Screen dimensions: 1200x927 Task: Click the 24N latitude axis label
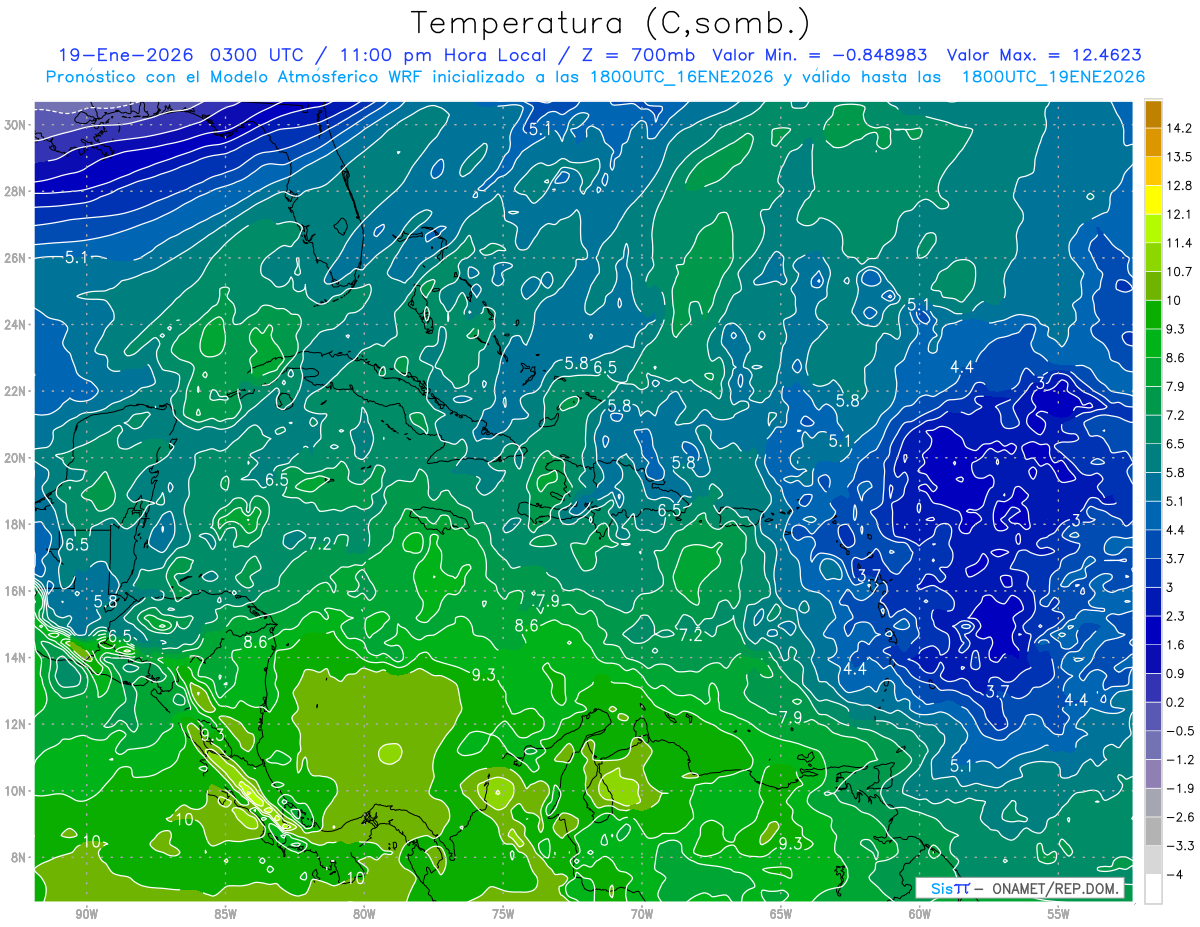[17, 324]
